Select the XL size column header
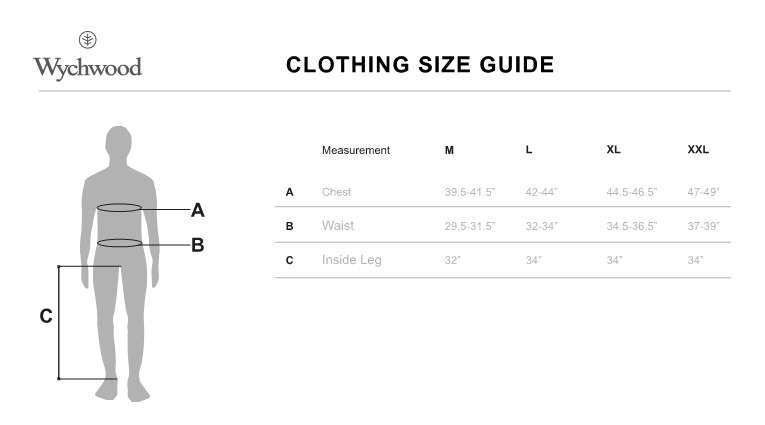The width and height of the screenshot is (765, 425). 613,151
